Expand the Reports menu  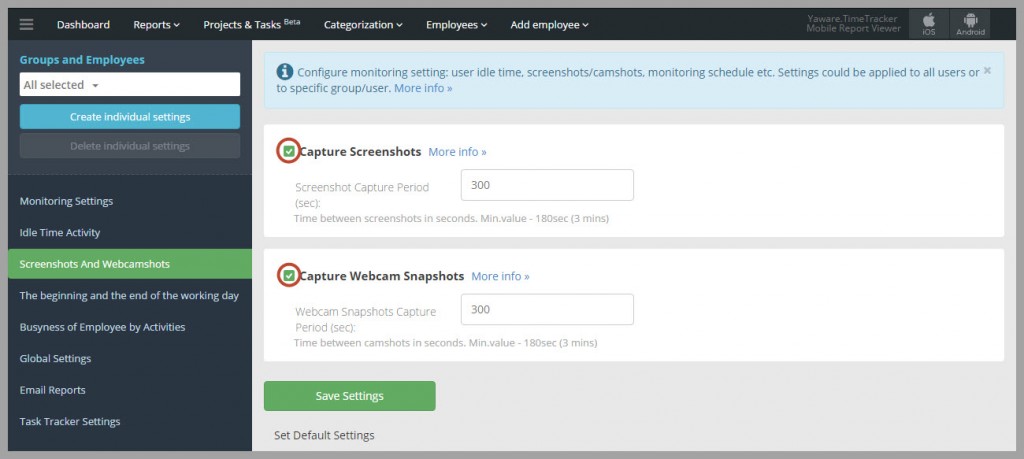click(156, 25)
